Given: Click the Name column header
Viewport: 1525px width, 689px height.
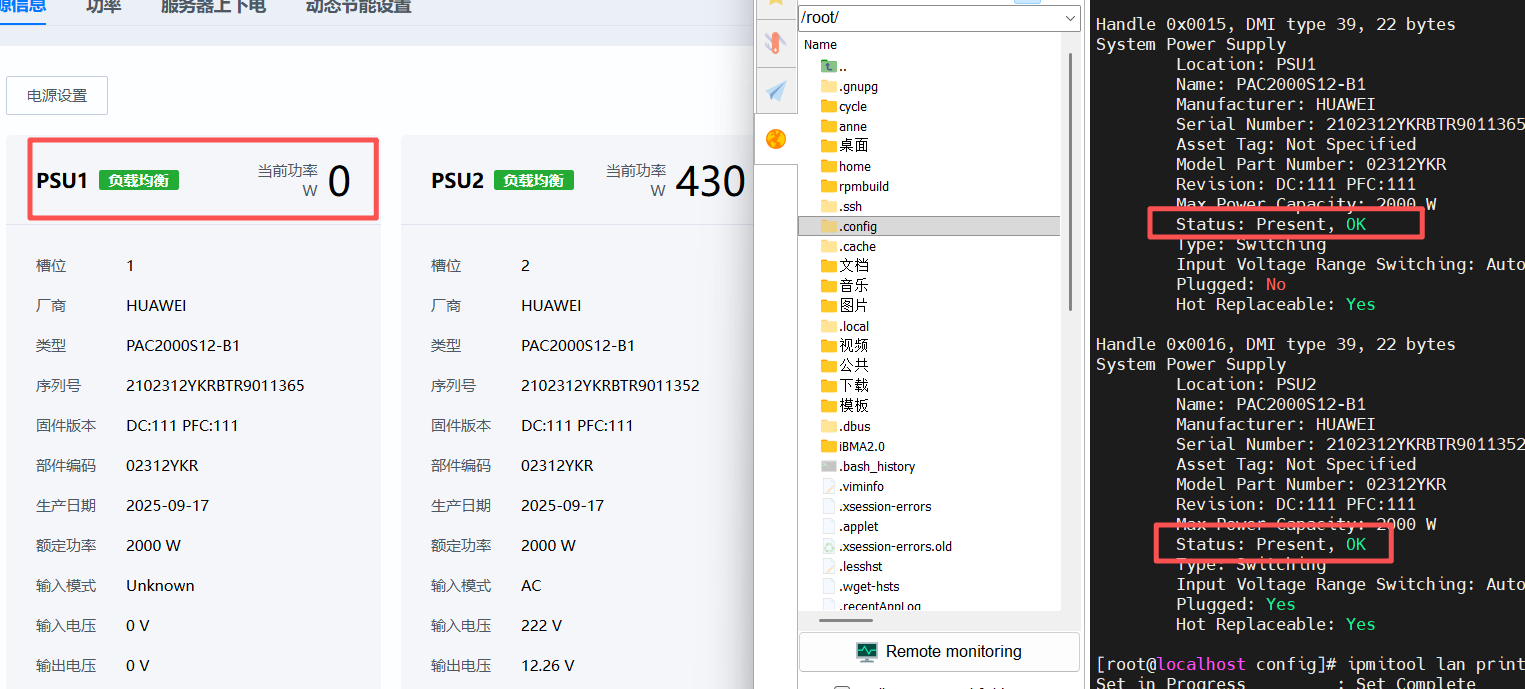Looking at the screenshot, I should click(x=821, y=44).
